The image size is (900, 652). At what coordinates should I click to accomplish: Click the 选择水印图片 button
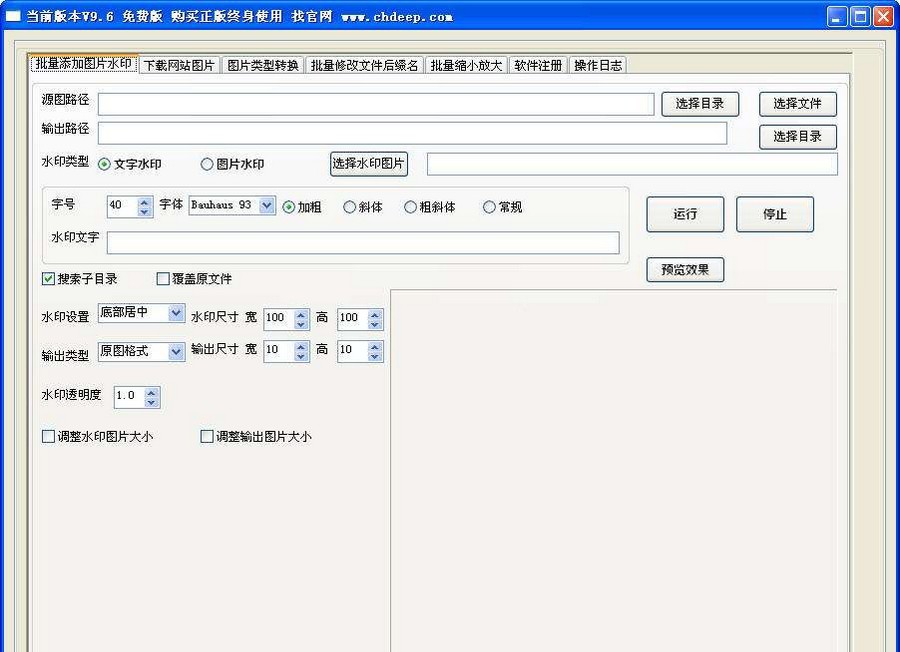coord(368,164)
